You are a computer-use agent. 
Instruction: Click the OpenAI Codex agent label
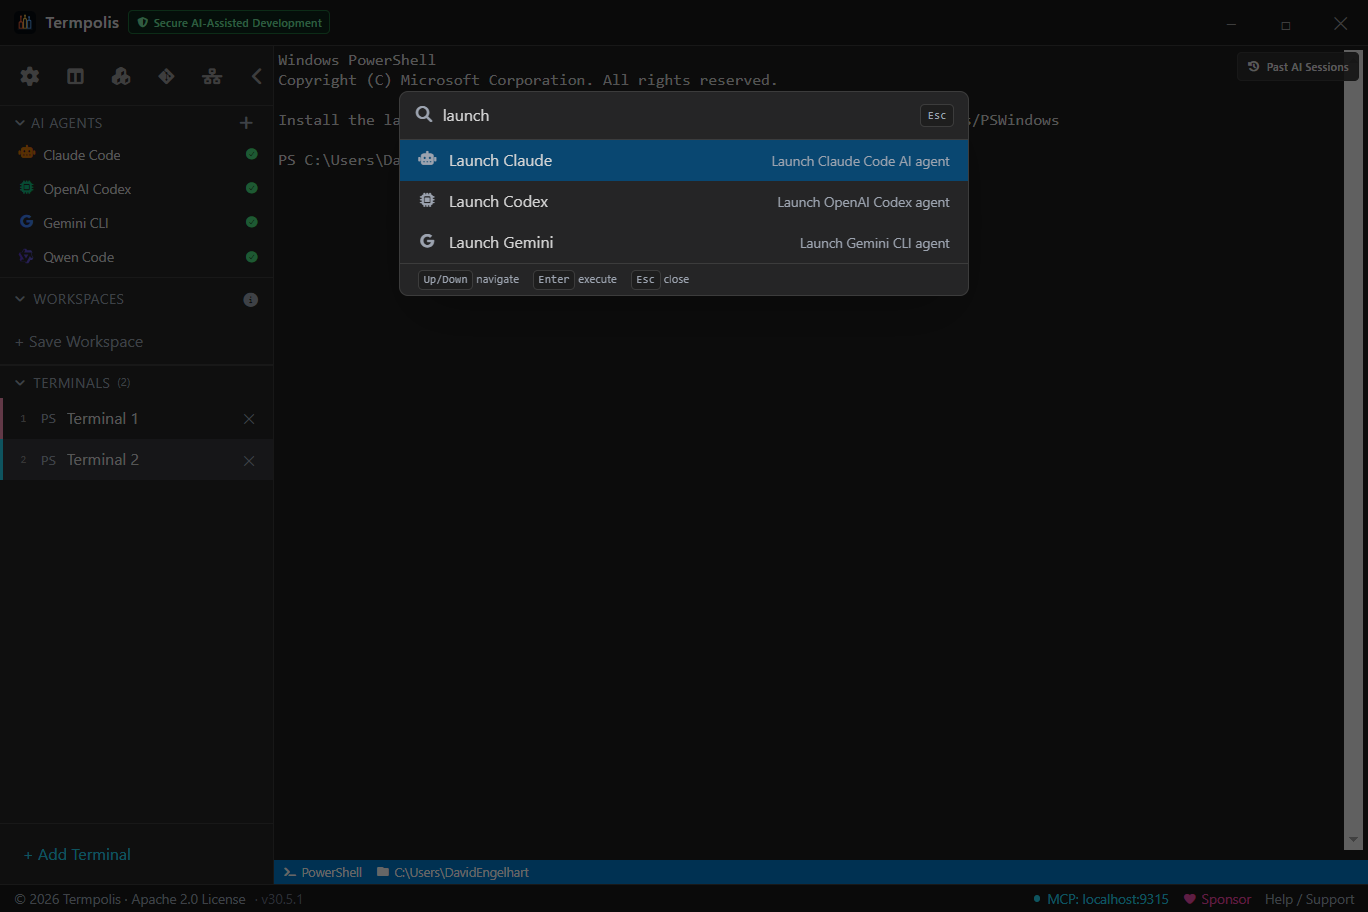(x=87, y=189)
